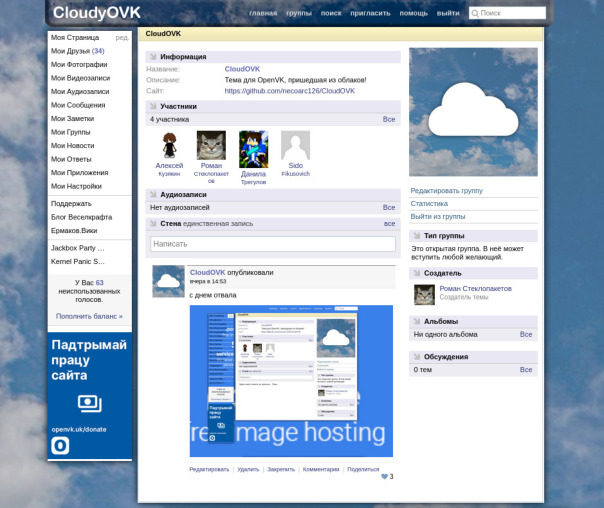This screenshot has width=604, height=508.
Task: Click все in the Стена header
Action: 389,223
